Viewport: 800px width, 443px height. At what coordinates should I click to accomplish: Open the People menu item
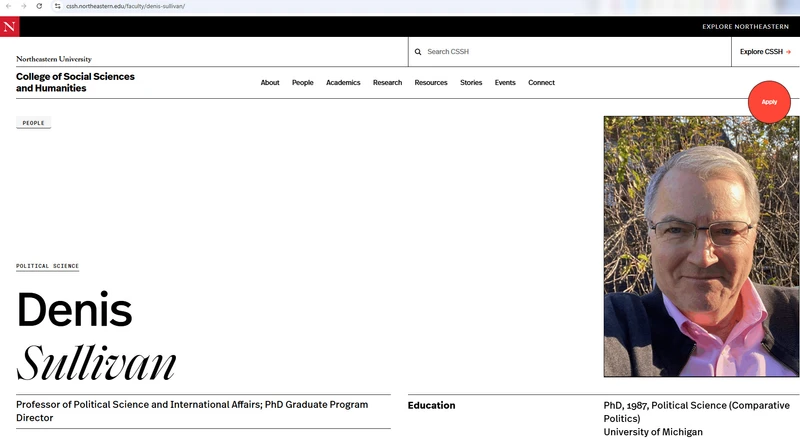pyautogui.click(x=303, y=83)
